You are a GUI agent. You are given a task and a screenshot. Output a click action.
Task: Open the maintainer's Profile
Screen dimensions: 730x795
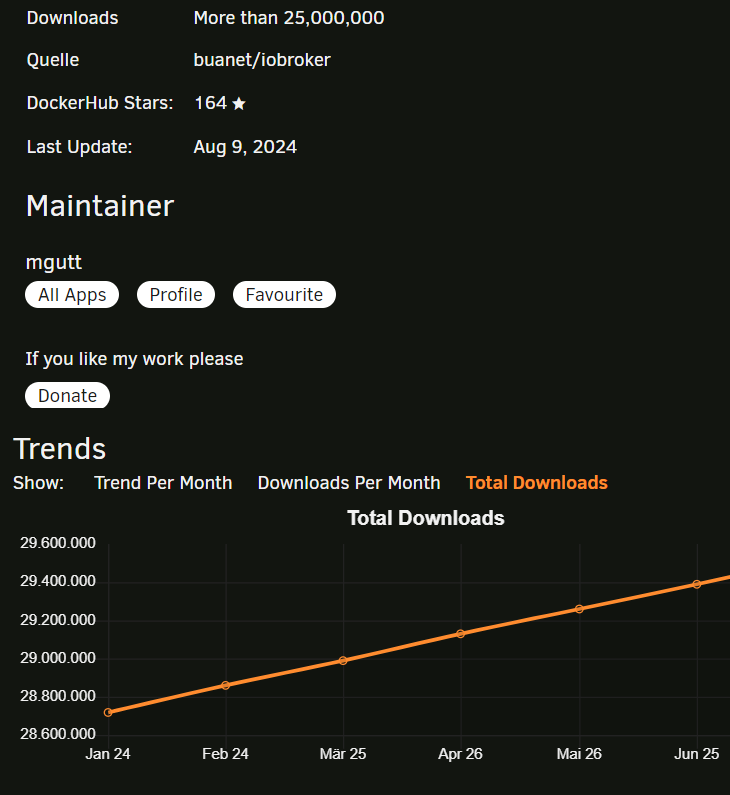pyautogui.click(x=176, y=295)
